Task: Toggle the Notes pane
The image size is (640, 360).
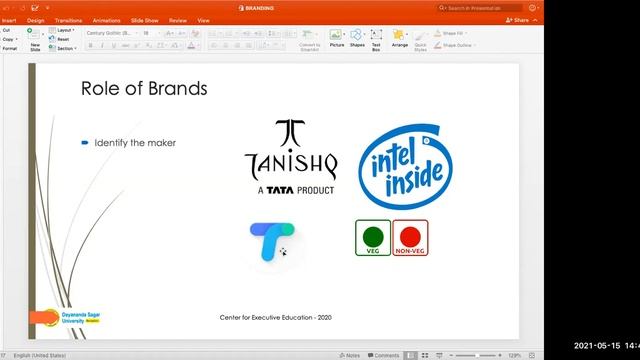Action: point(349,356)
